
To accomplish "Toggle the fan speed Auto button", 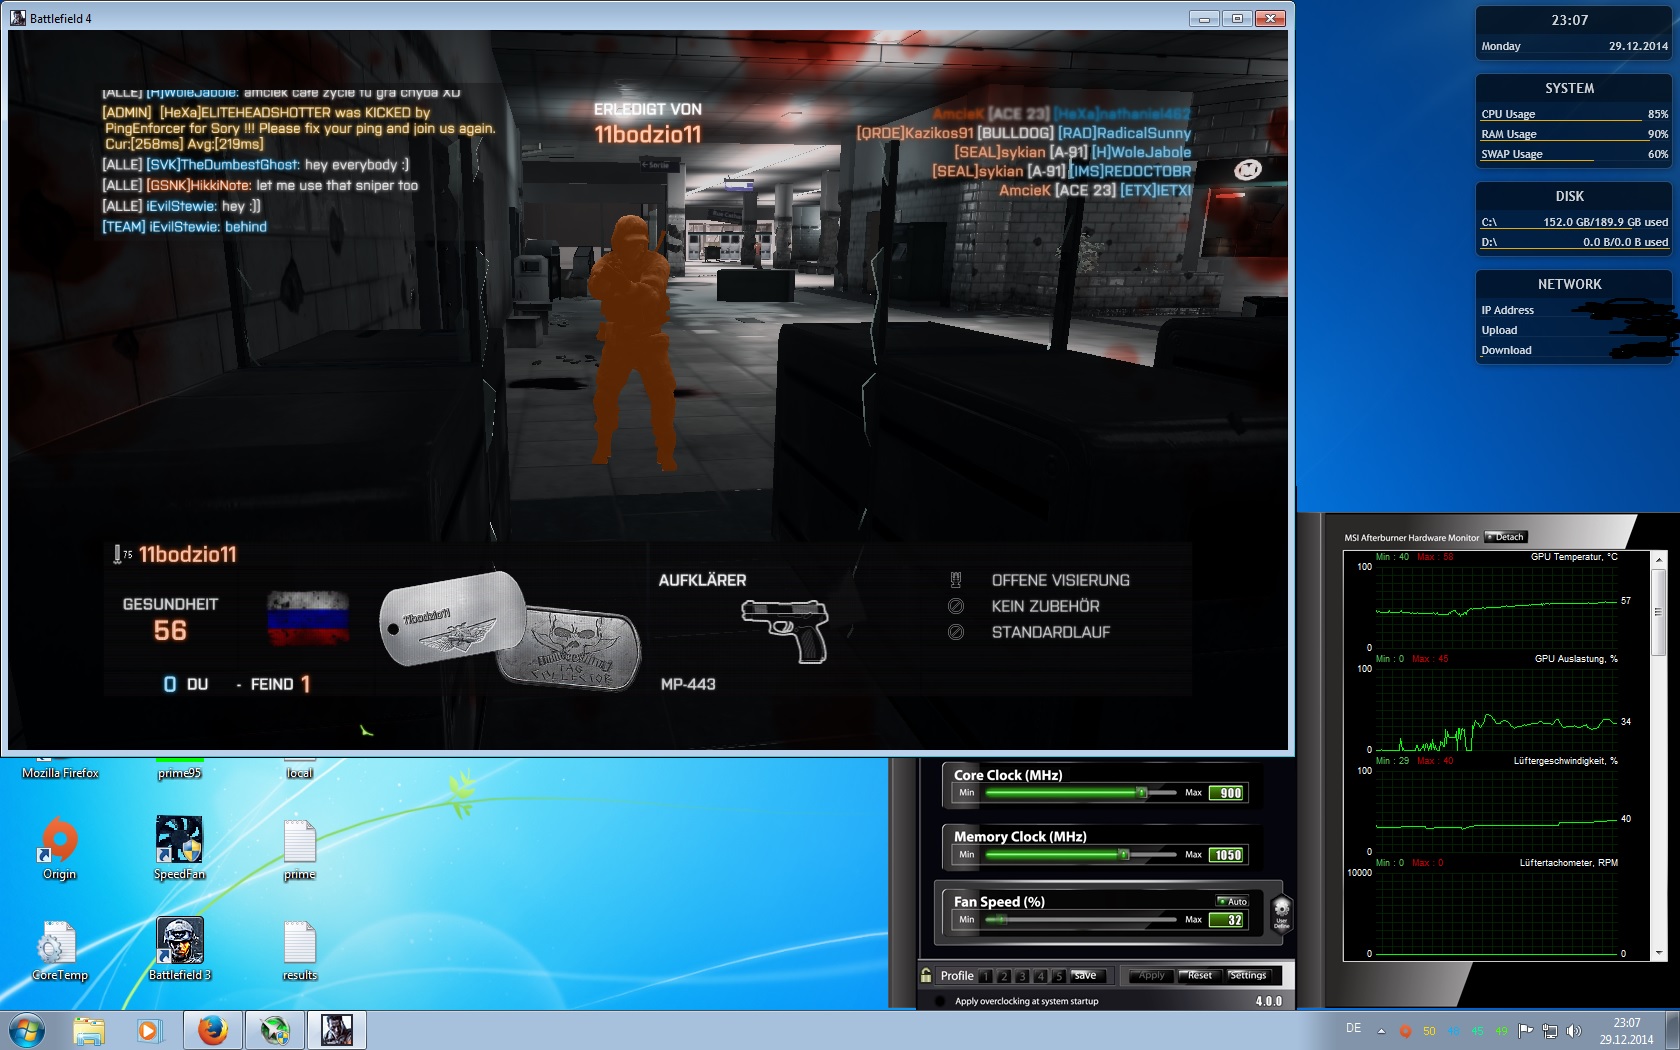I will [1232, 901].
